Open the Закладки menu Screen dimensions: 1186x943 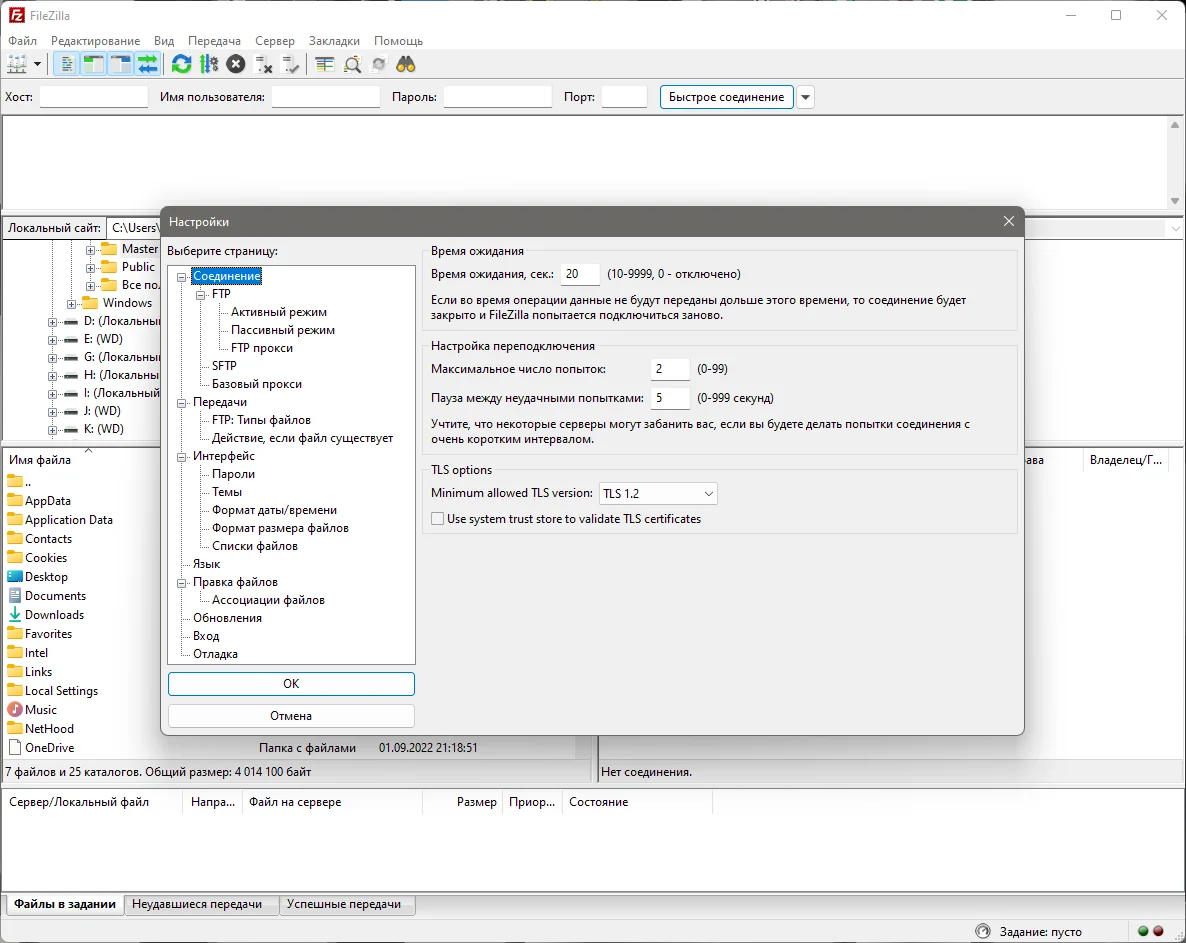click(x=334, y=41)
